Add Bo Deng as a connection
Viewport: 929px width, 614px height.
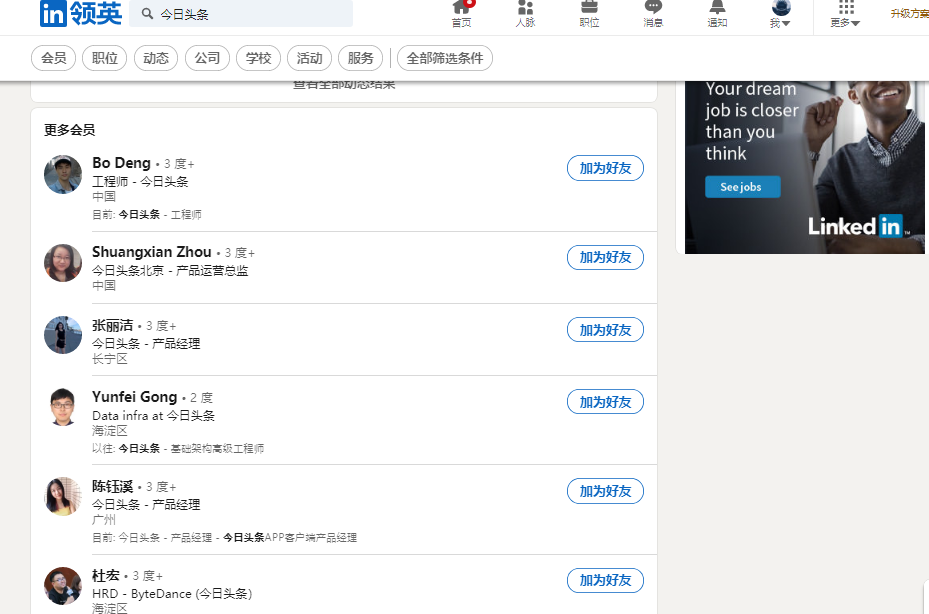(606, 168)
